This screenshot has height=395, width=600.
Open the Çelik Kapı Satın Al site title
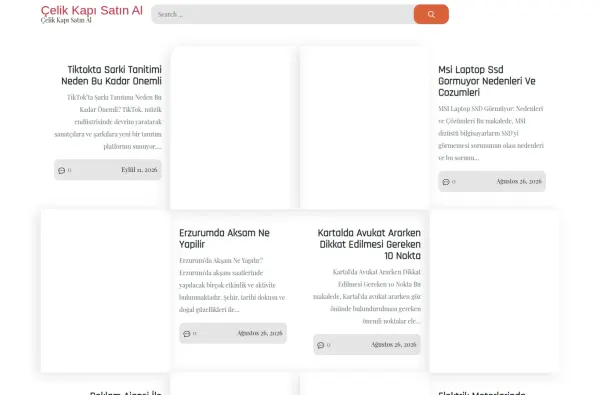(x=92, y=10)
